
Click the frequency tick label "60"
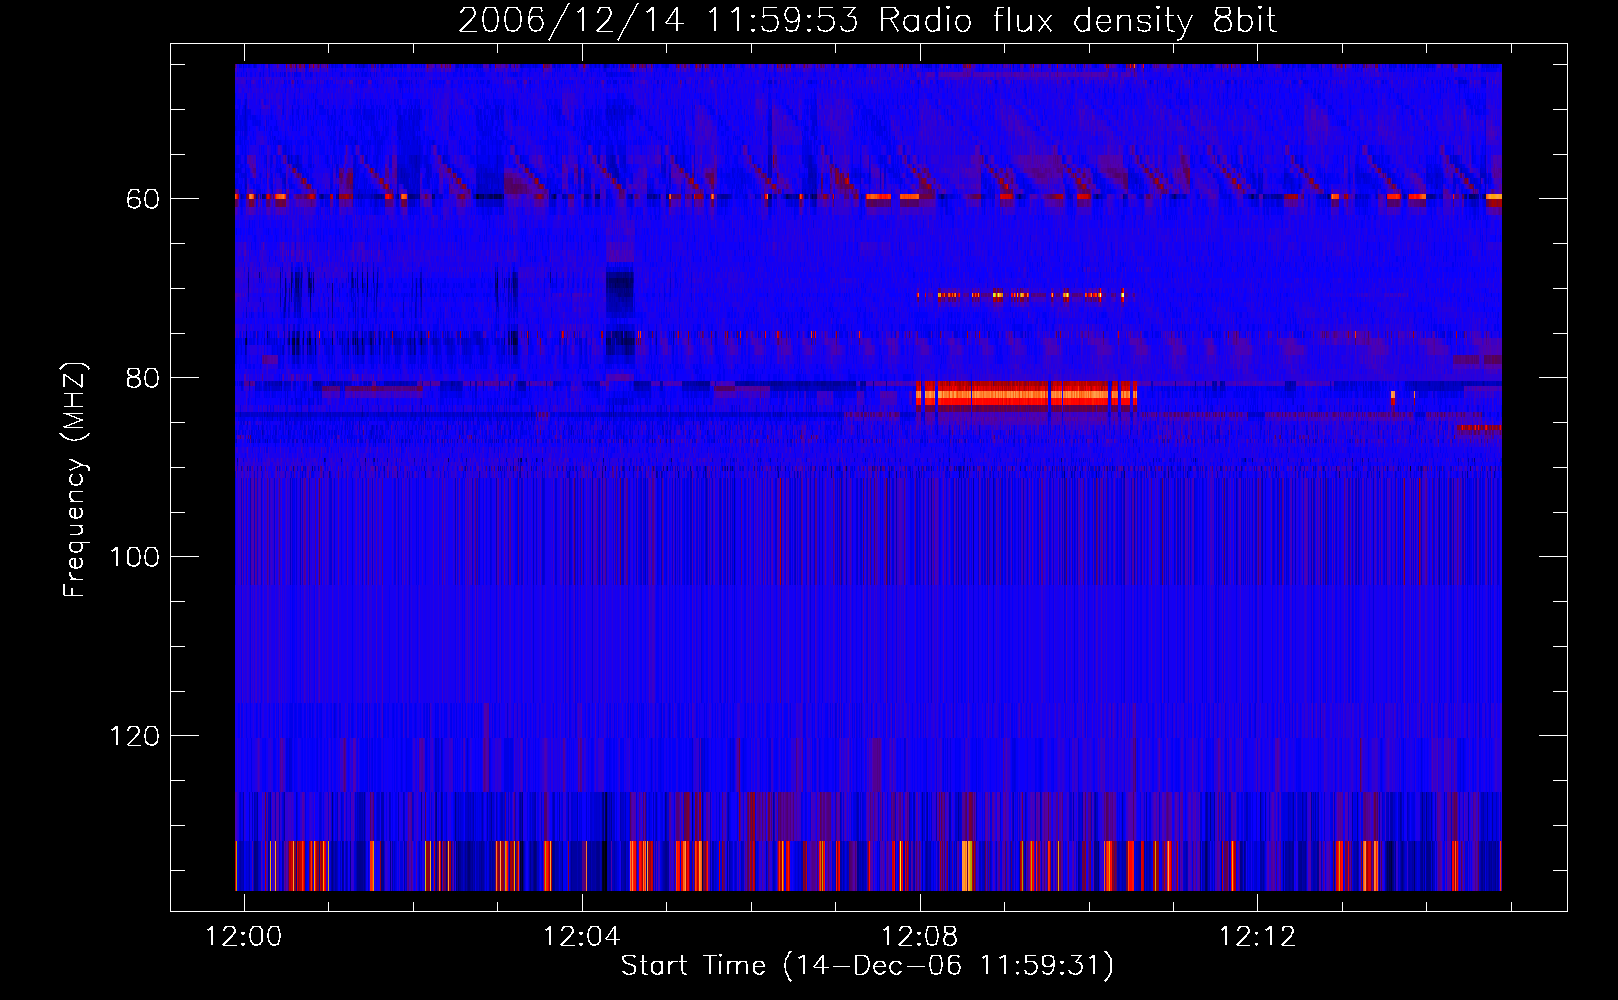coord(142,199)
